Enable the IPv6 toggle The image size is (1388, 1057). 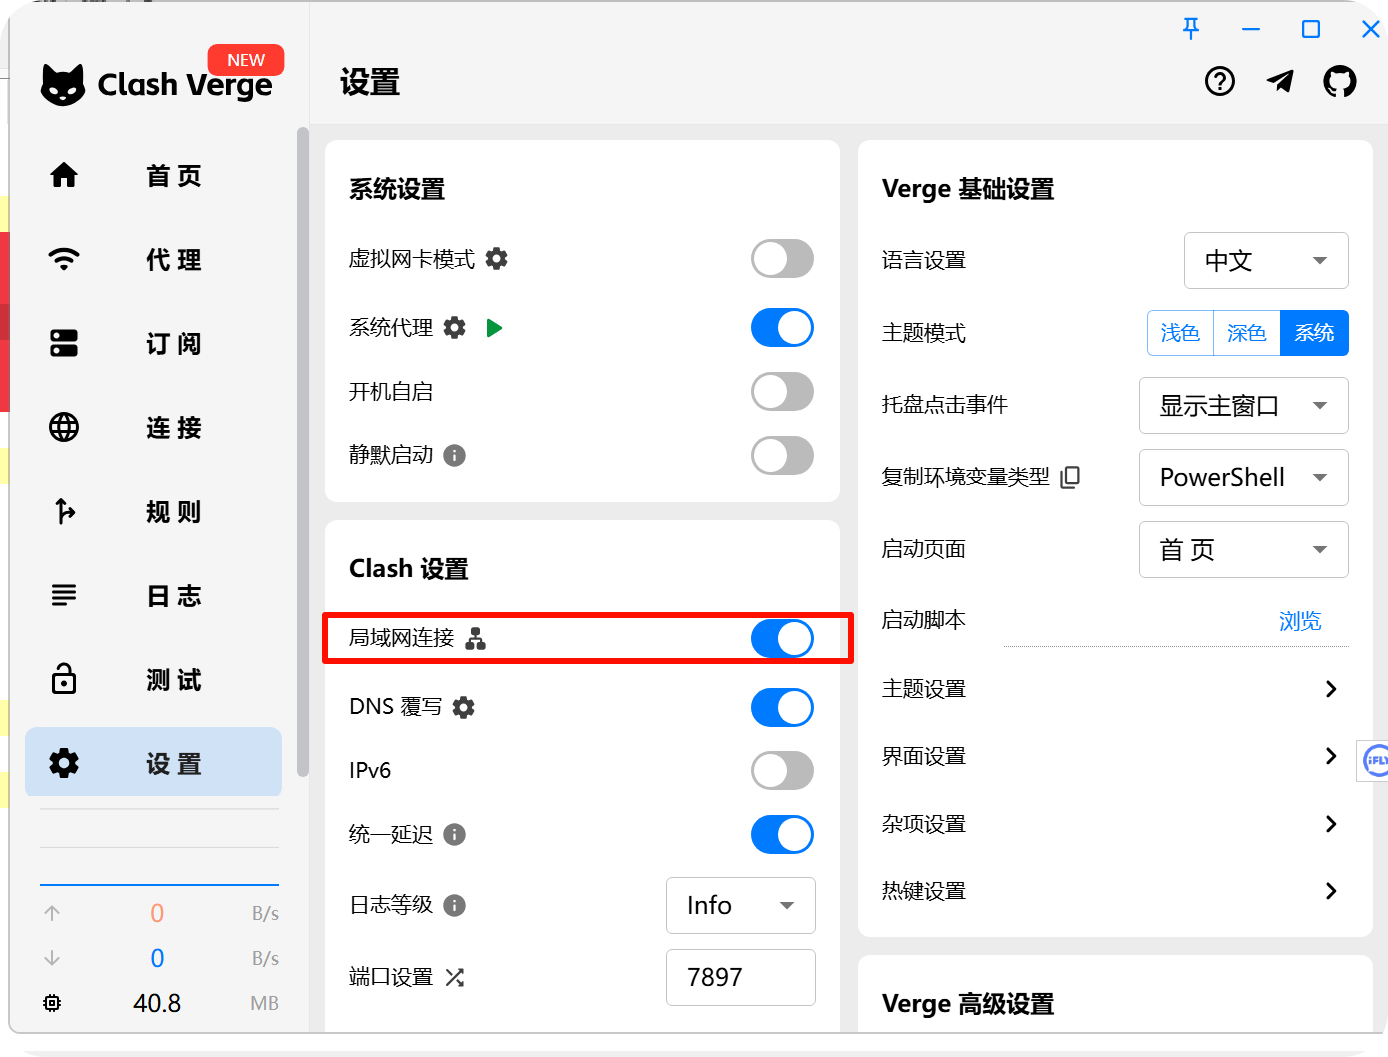(x=782, y=771)
